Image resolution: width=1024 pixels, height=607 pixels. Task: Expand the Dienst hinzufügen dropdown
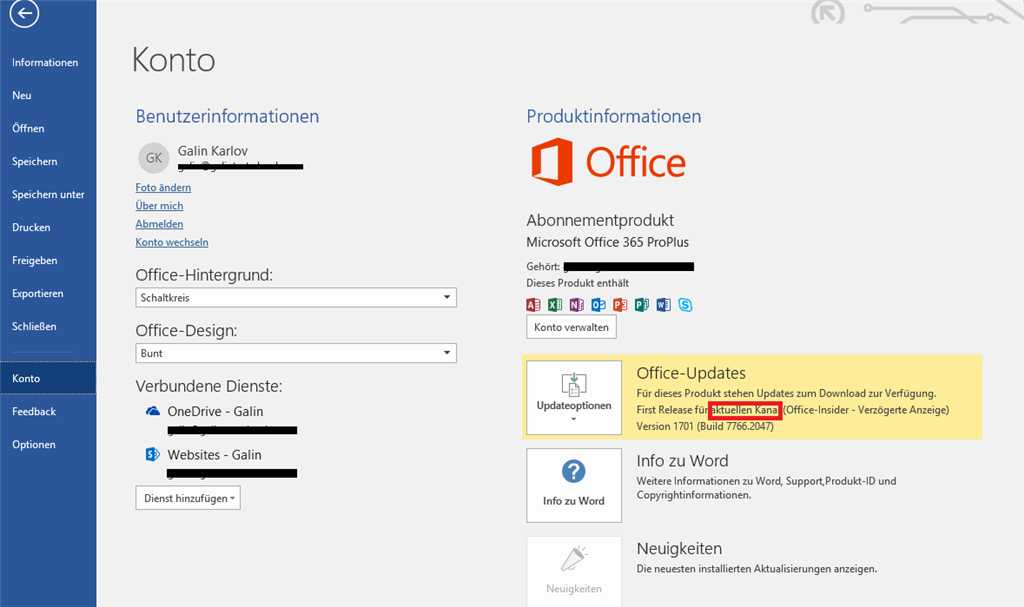click(x=188, y=498)
